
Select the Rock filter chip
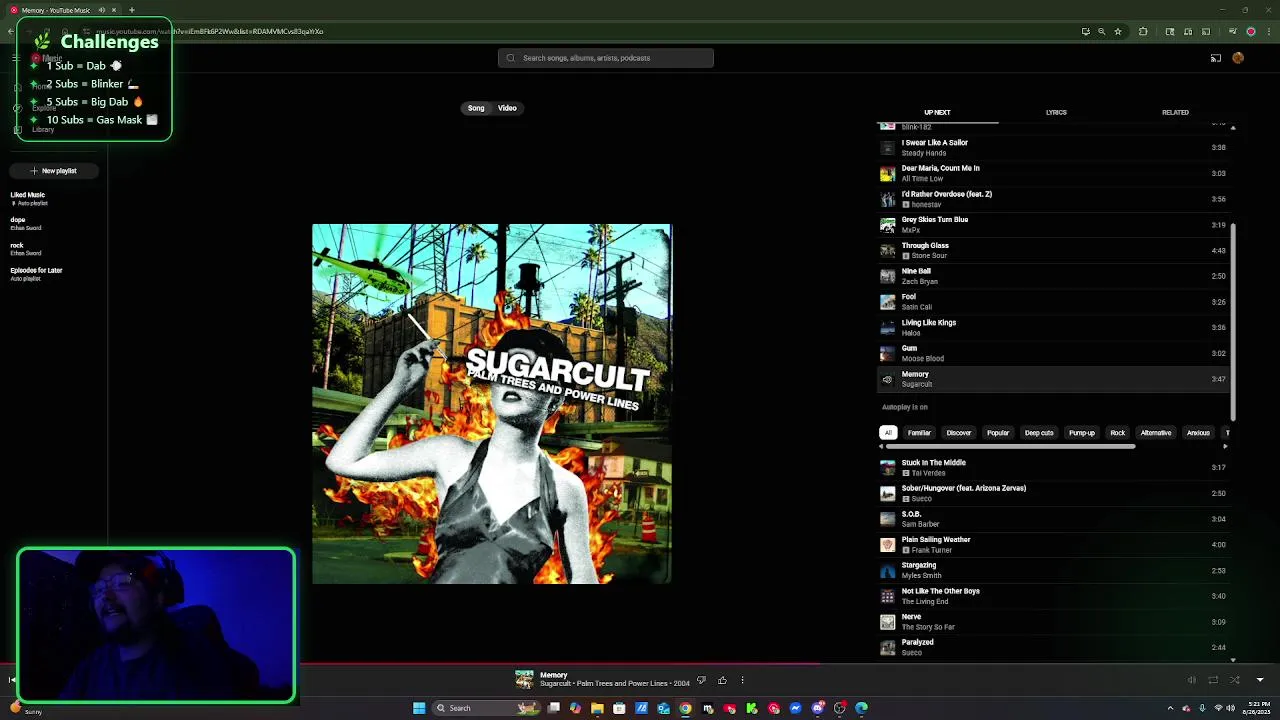pyautogui.click(x=1118, y=433)
